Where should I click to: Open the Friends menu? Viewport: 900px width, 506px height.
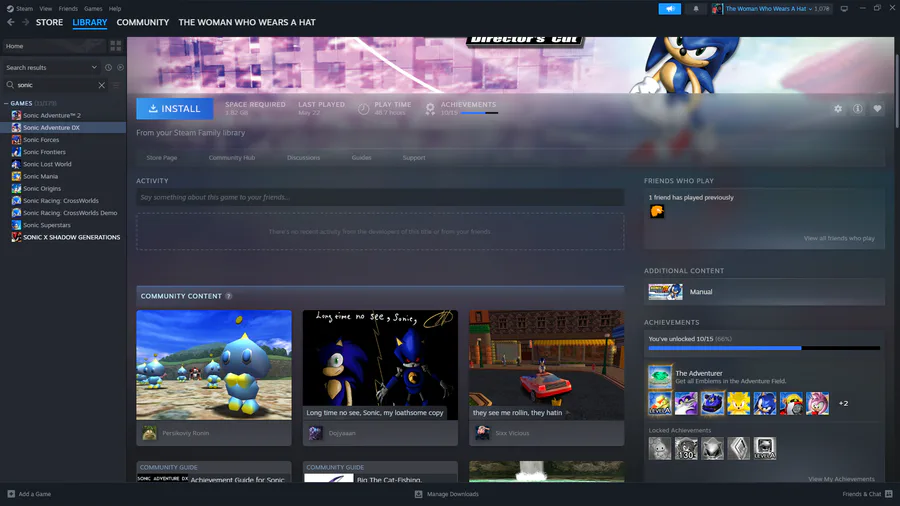point(68,9)
